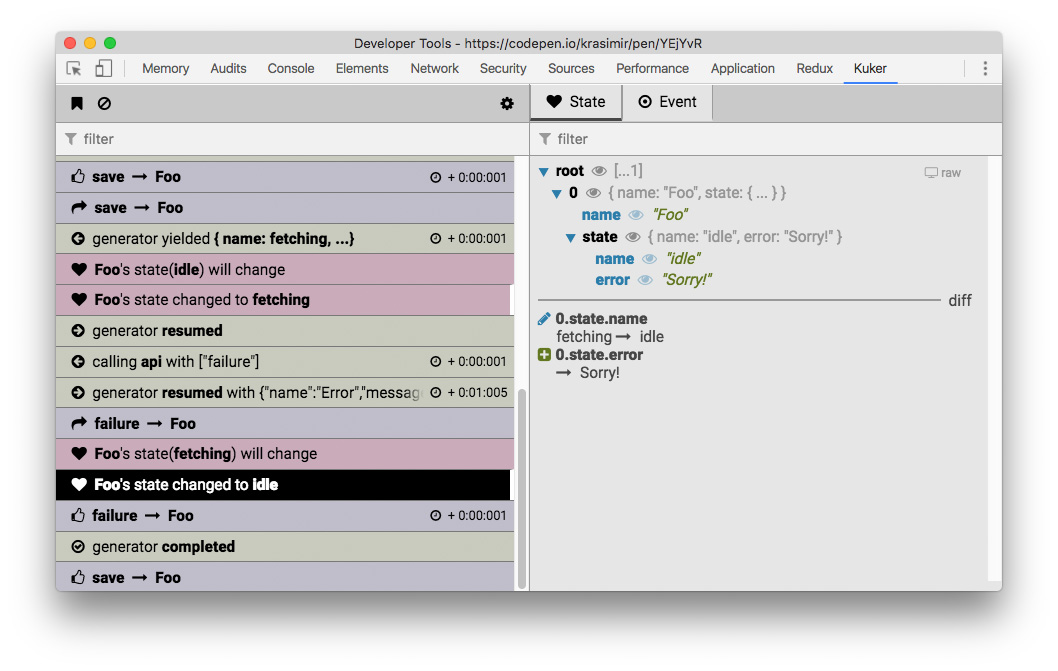Click the 0.state.name diff entry

pos(601,319)
